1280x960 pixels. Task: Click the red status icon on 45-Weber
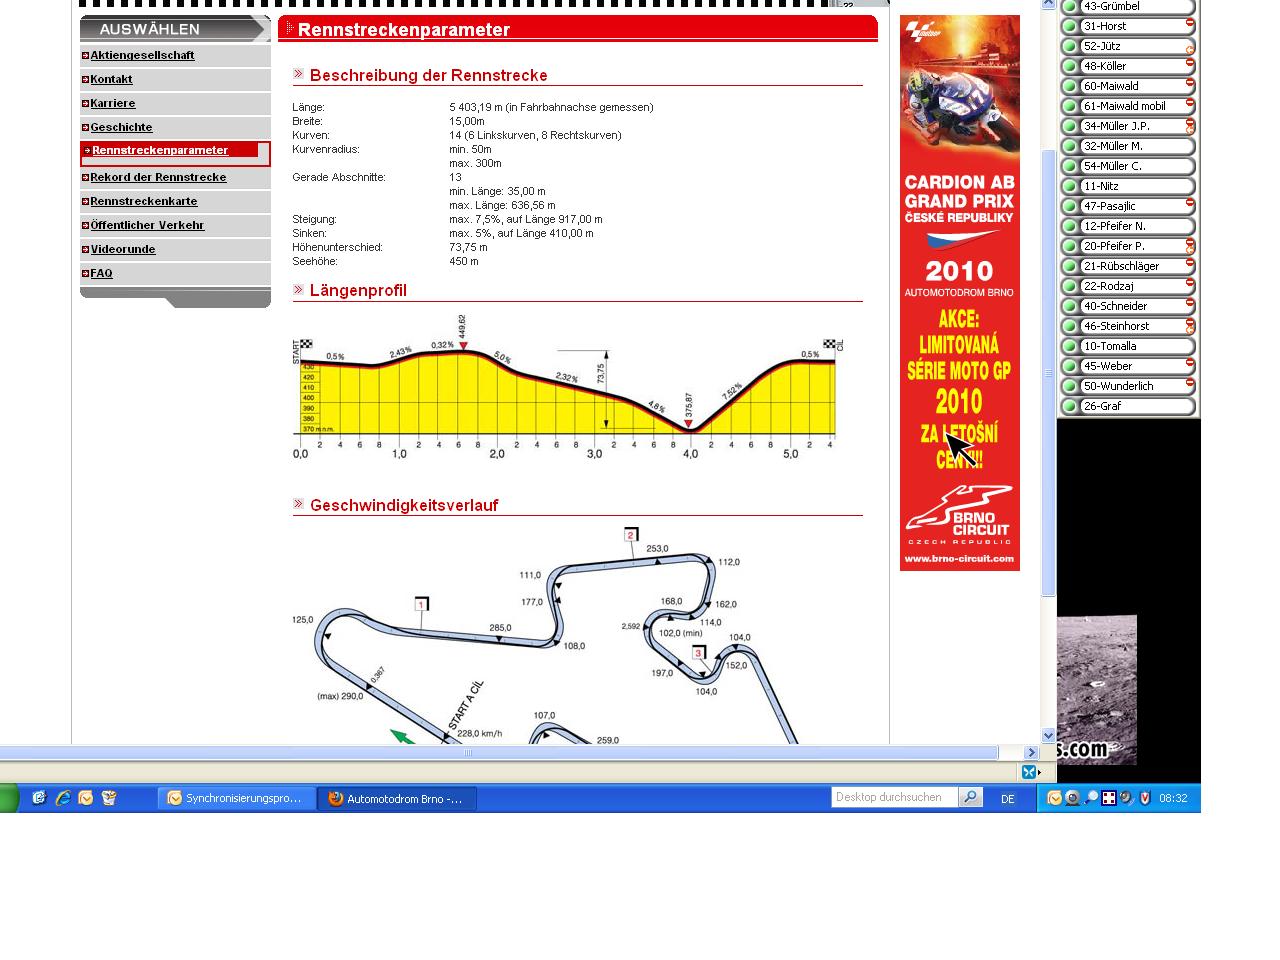point(1190,363)
